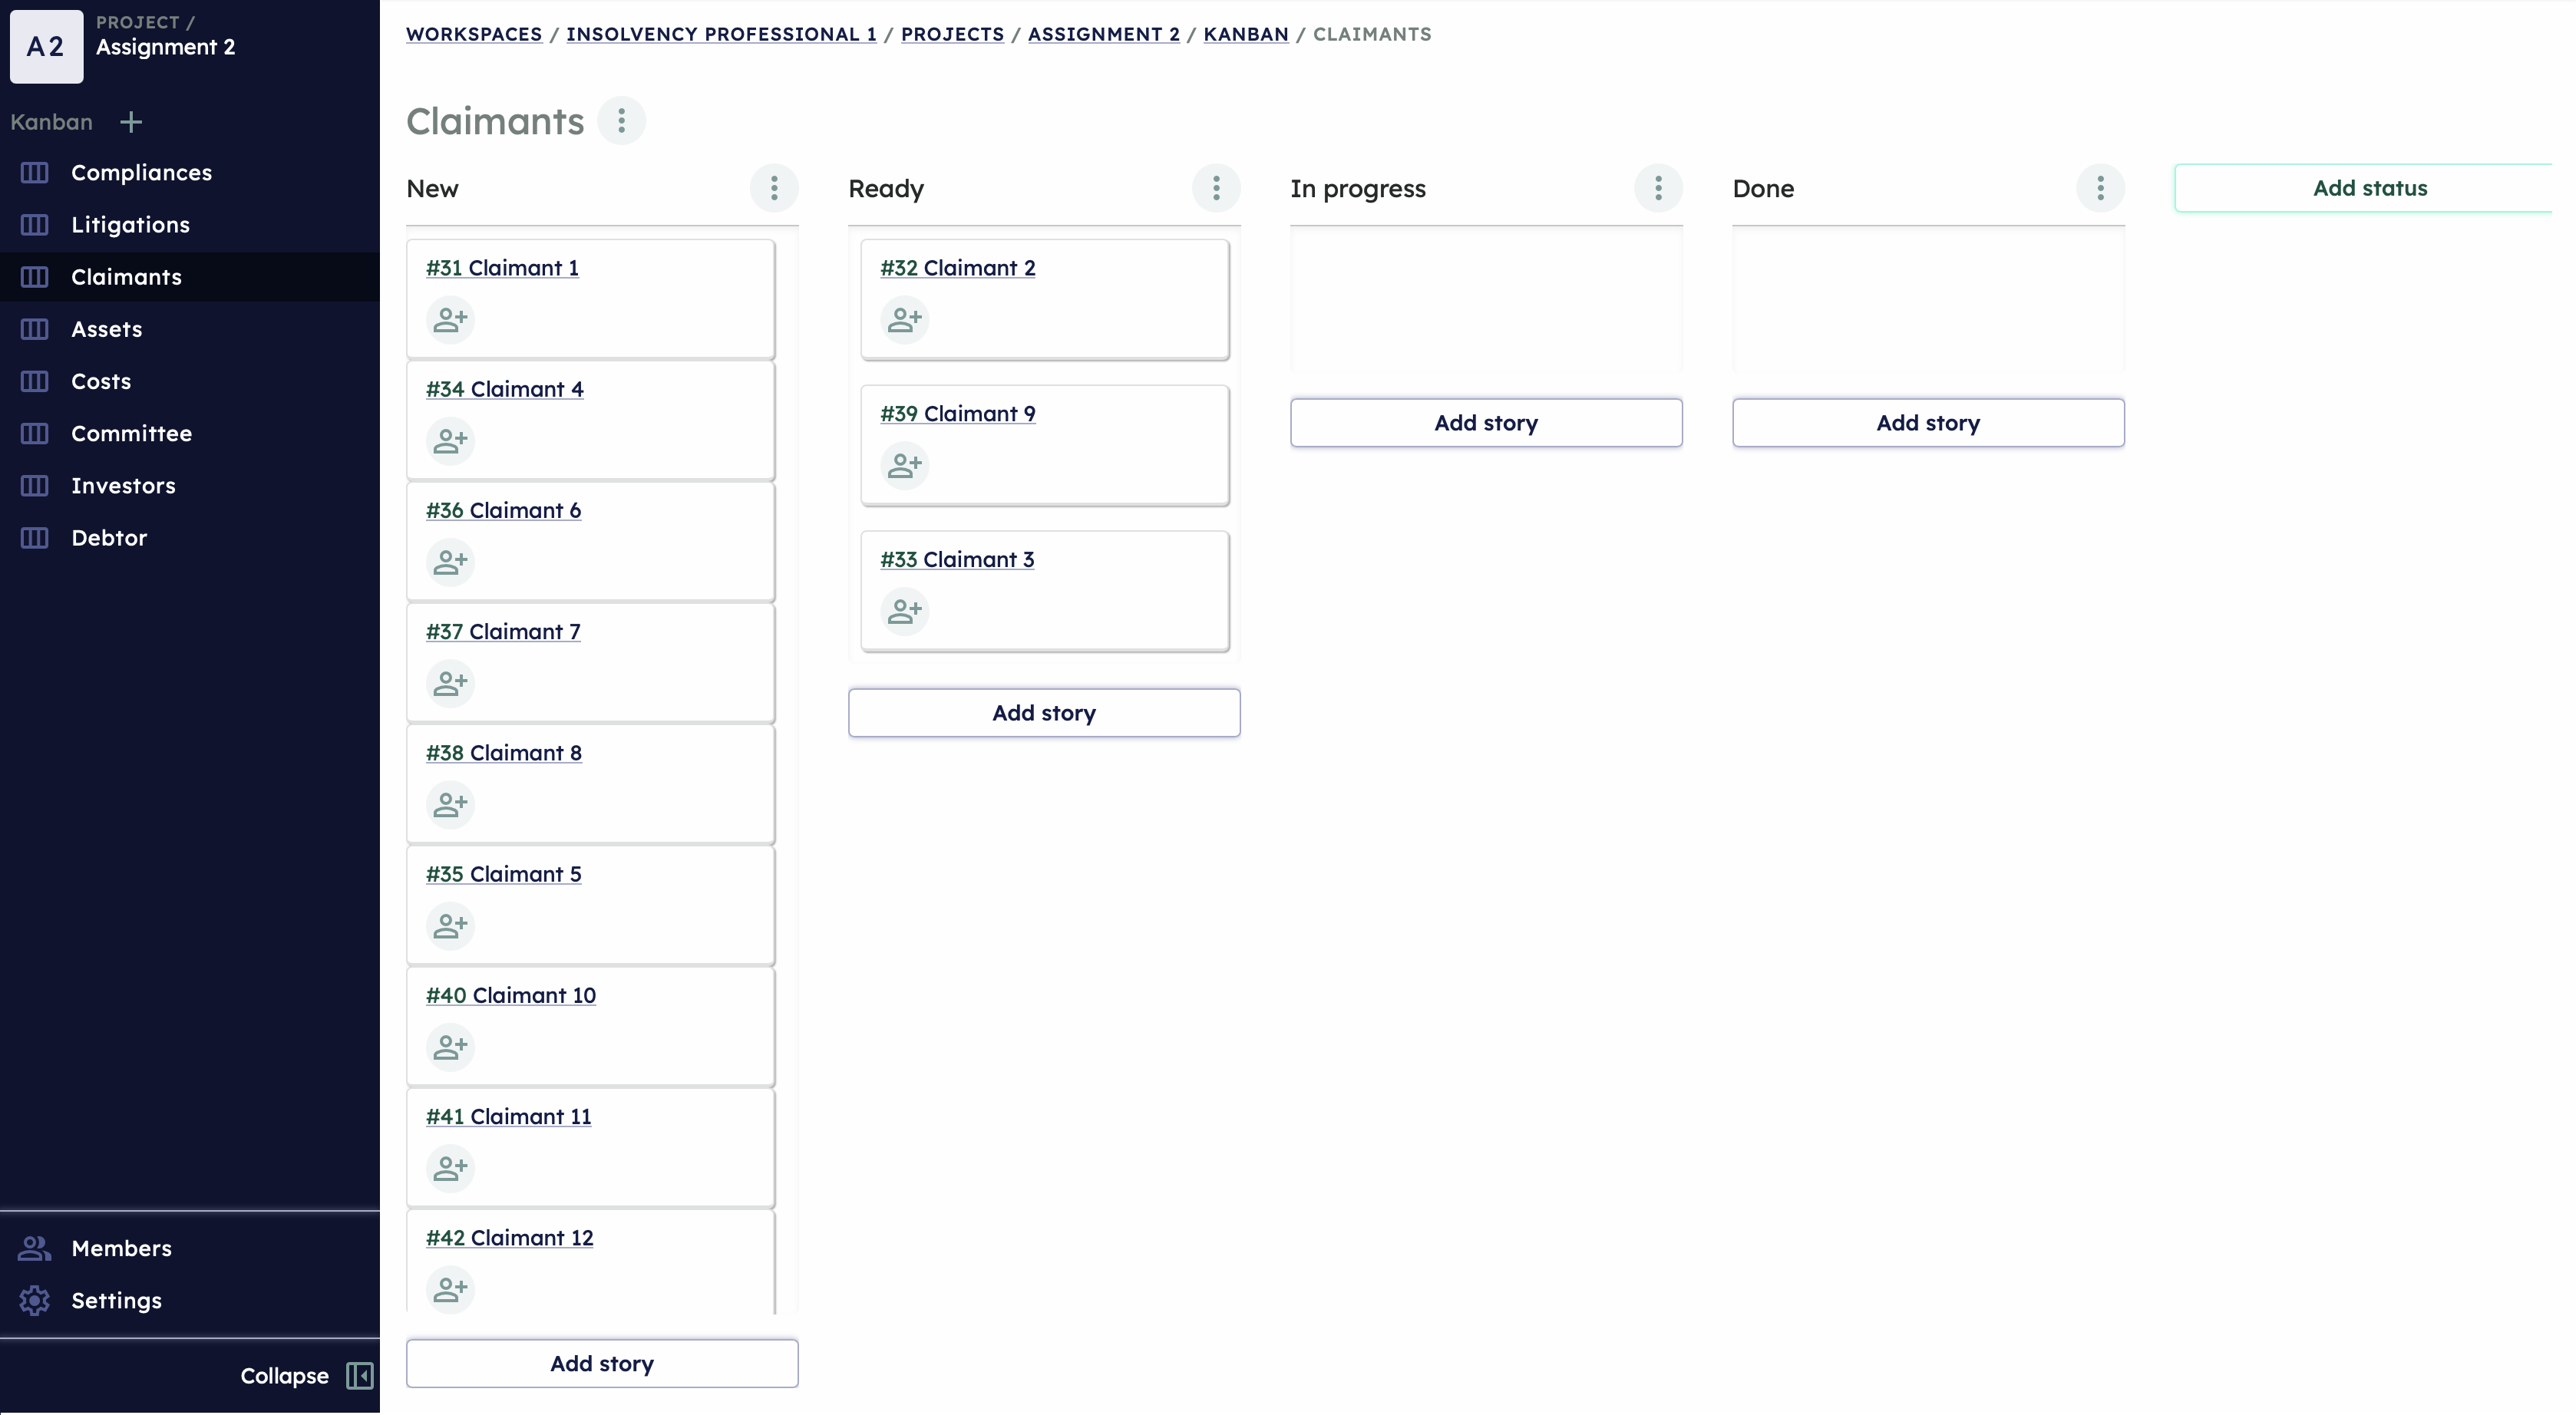Open story link #40 Claimant 10

(510, 995)
